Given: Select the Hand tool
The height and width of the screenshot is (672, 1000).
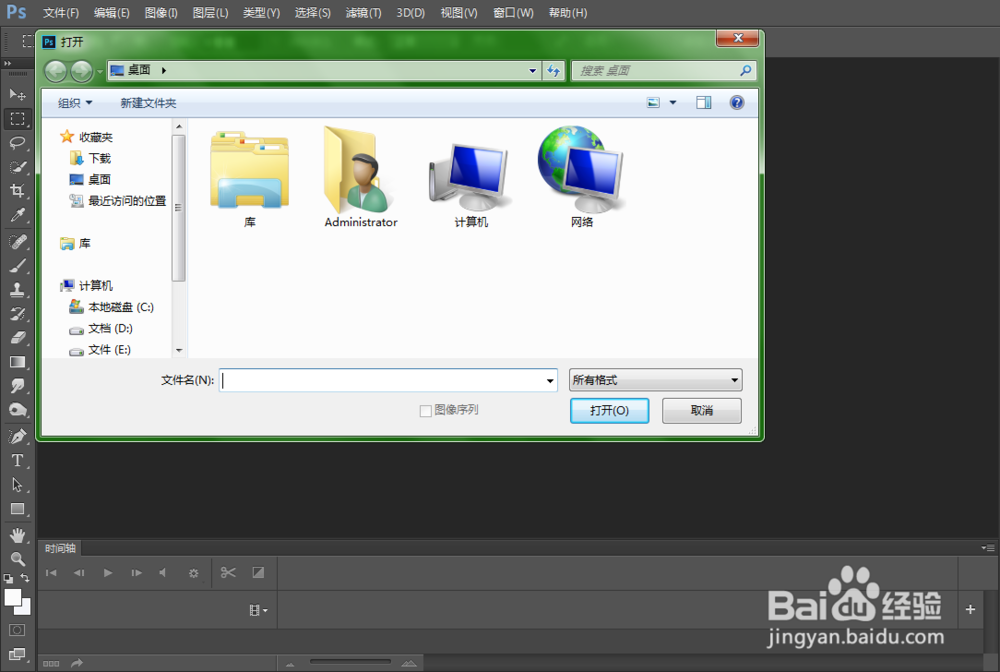Looking at the screenshot, I should [18, 533].
